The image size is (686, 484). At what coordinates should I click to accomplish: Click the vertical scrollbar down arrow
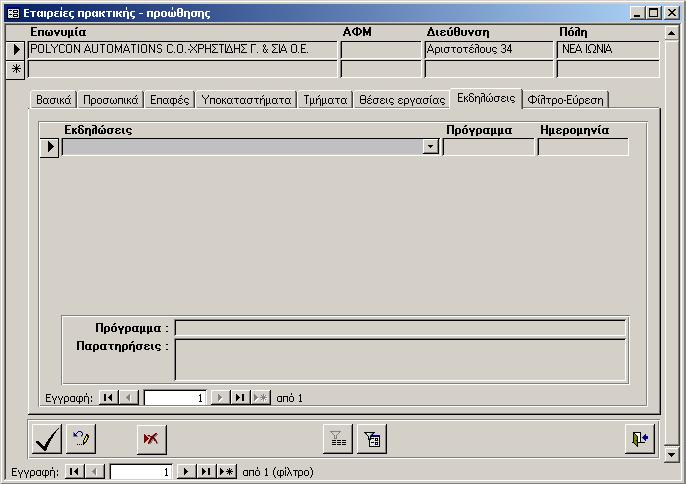point(672,455)
